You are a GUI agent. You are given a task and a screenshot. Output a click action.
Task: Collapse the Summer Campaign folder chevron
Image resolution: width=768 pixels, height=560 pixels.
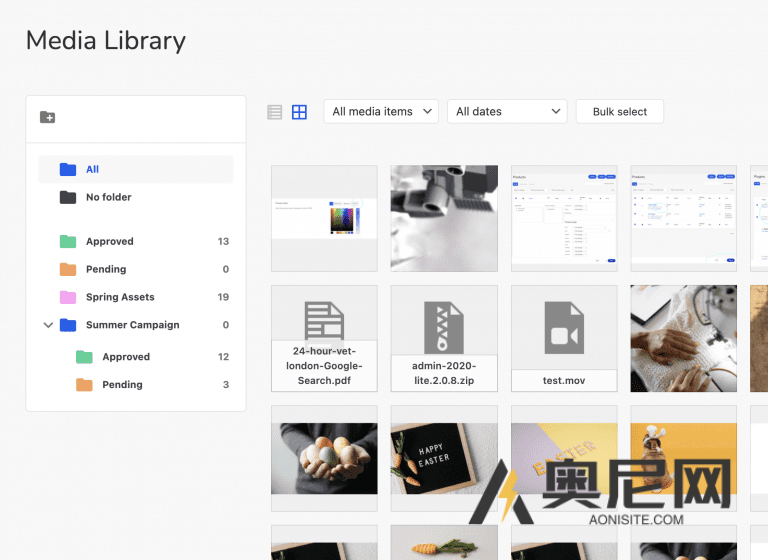pos(48,325)
